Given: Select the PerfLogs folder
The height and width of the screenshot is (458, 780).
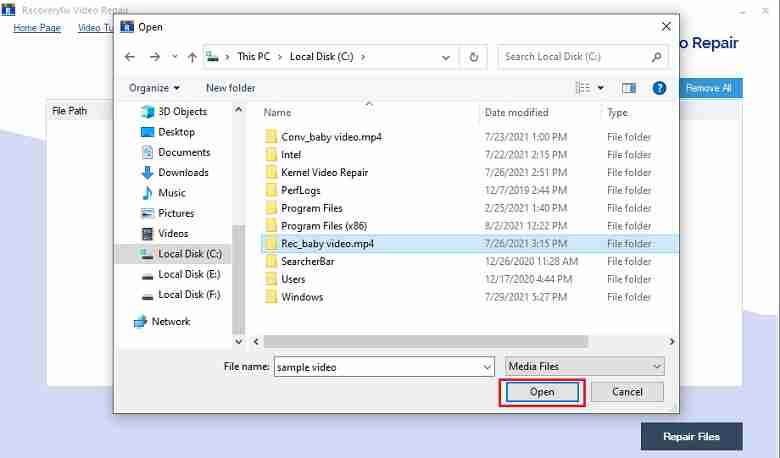Looking at the screenshot, I should point(300,190).
